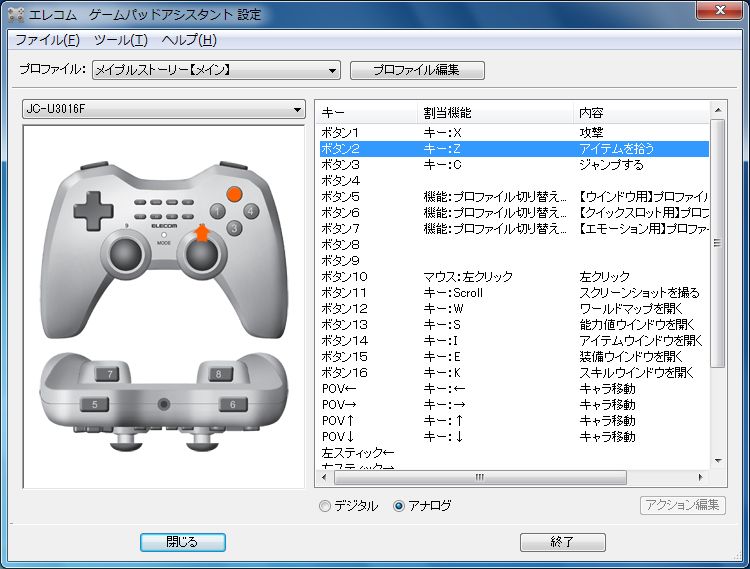The width and height of the screenshot is (750, 569).
Task: Click the D-pad cross on the gamepad
Action: [93, 211]
